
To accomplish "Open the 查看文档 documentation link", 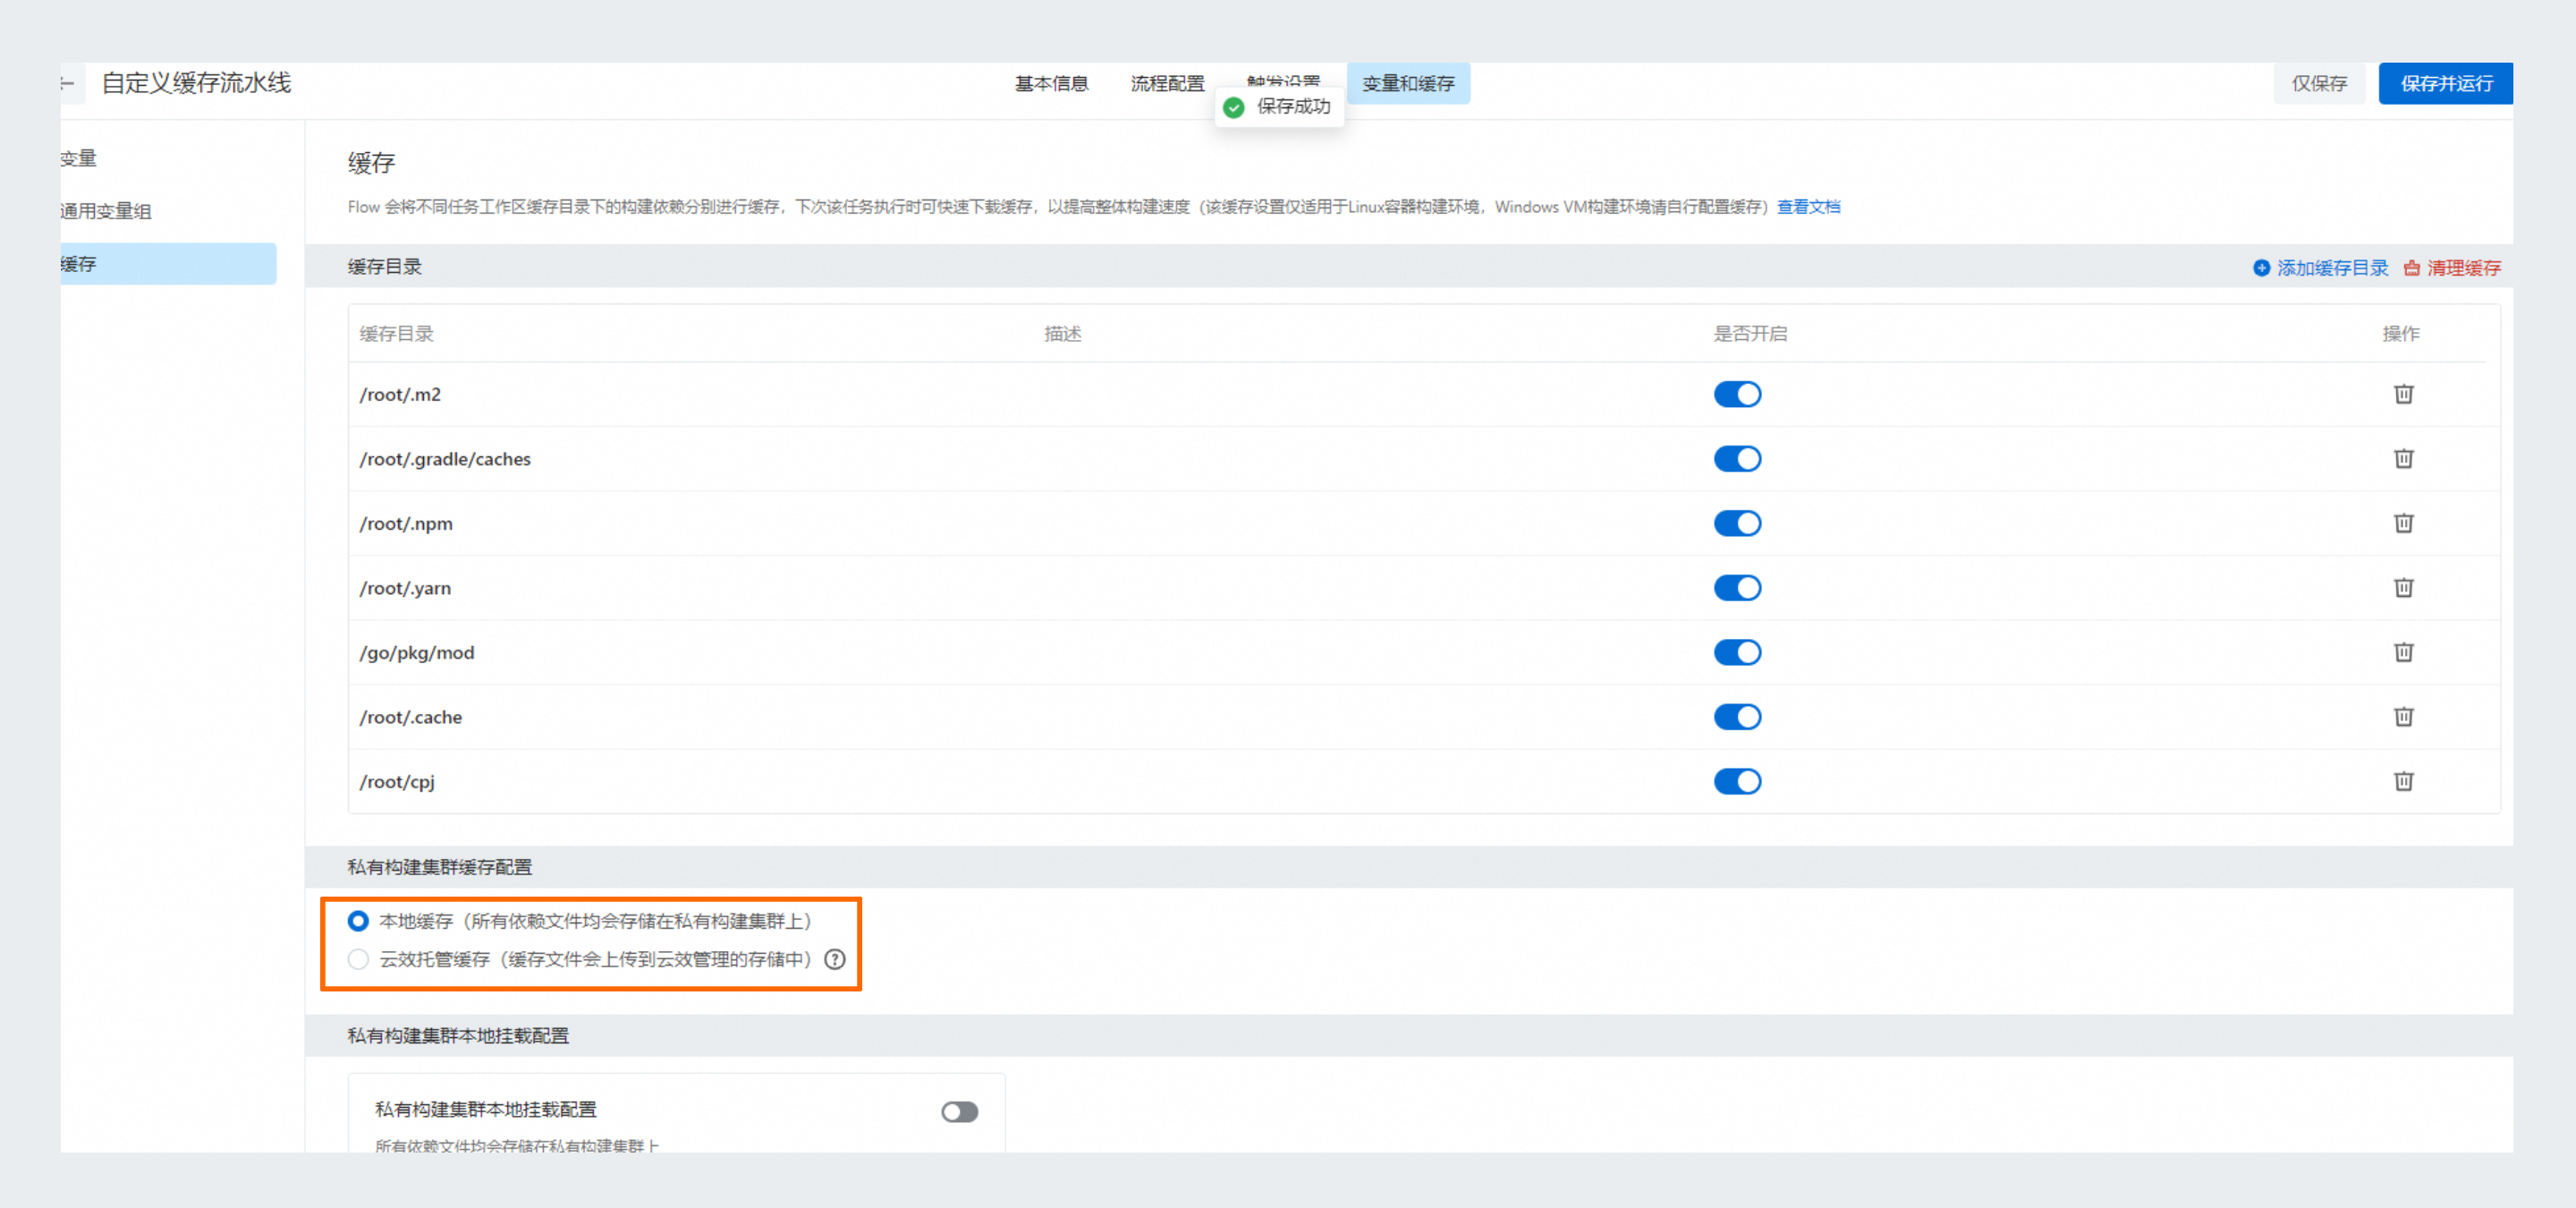I will [1808, 207].
